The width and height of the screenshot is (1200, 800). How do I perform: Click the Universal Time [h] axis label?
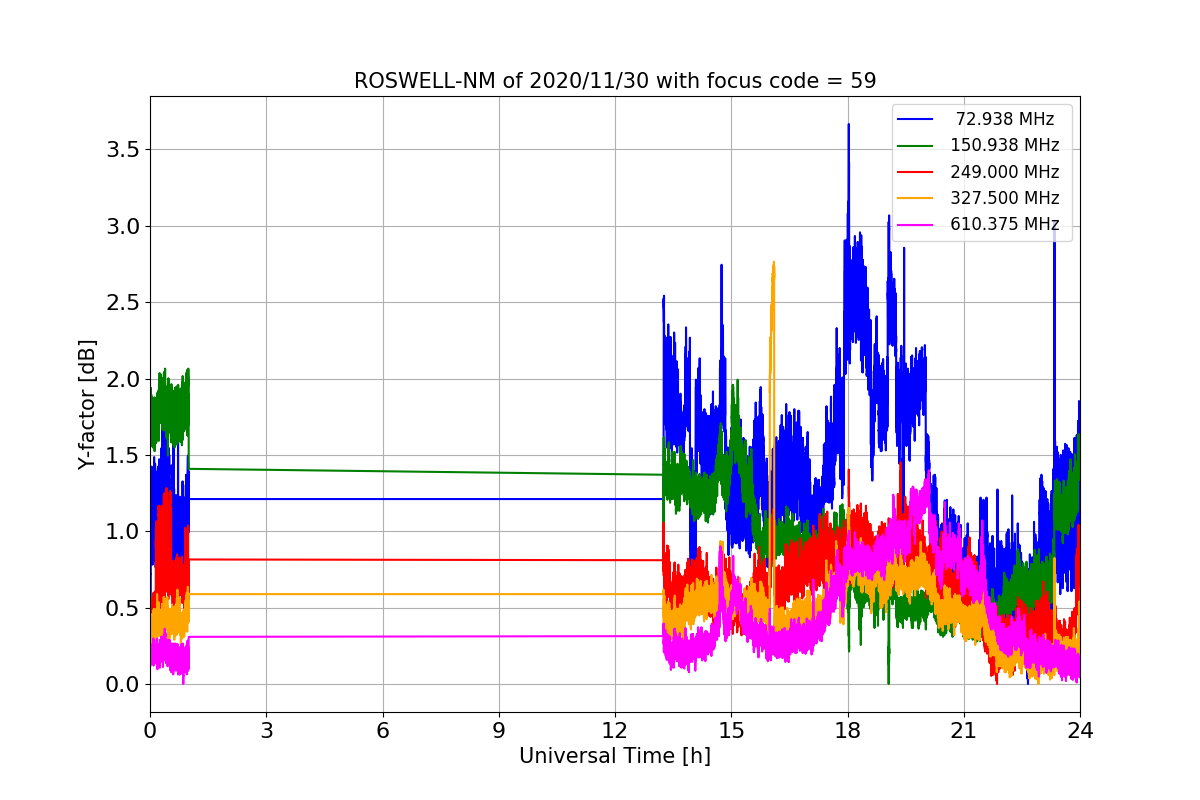coord(615,757)
